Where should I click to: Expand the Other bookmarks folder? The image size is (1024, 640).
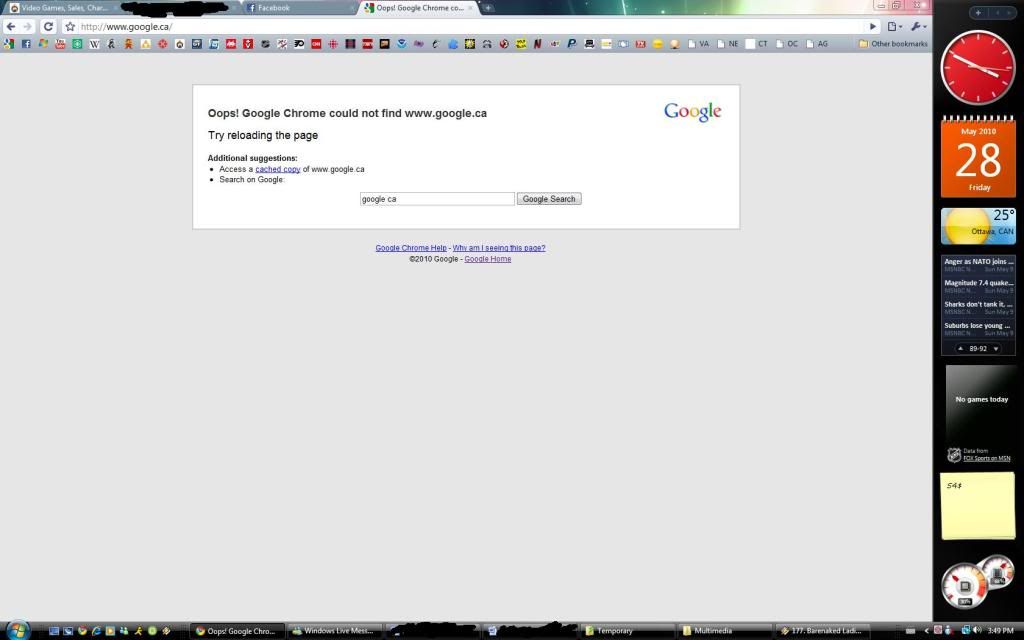click(x=893, y=44)
